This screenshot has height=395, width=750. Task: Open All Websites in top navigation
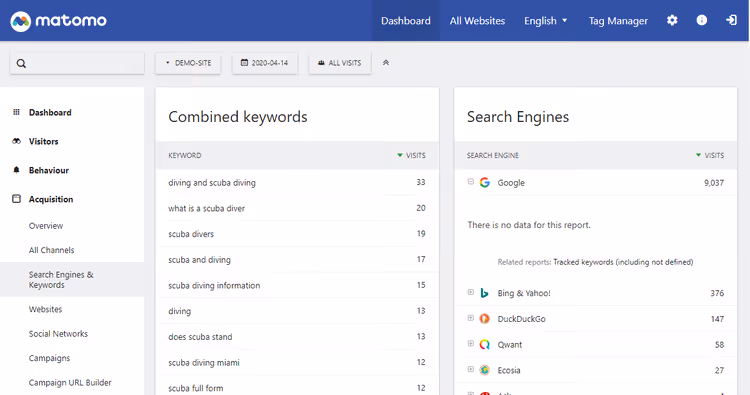(x=477, y=21)
